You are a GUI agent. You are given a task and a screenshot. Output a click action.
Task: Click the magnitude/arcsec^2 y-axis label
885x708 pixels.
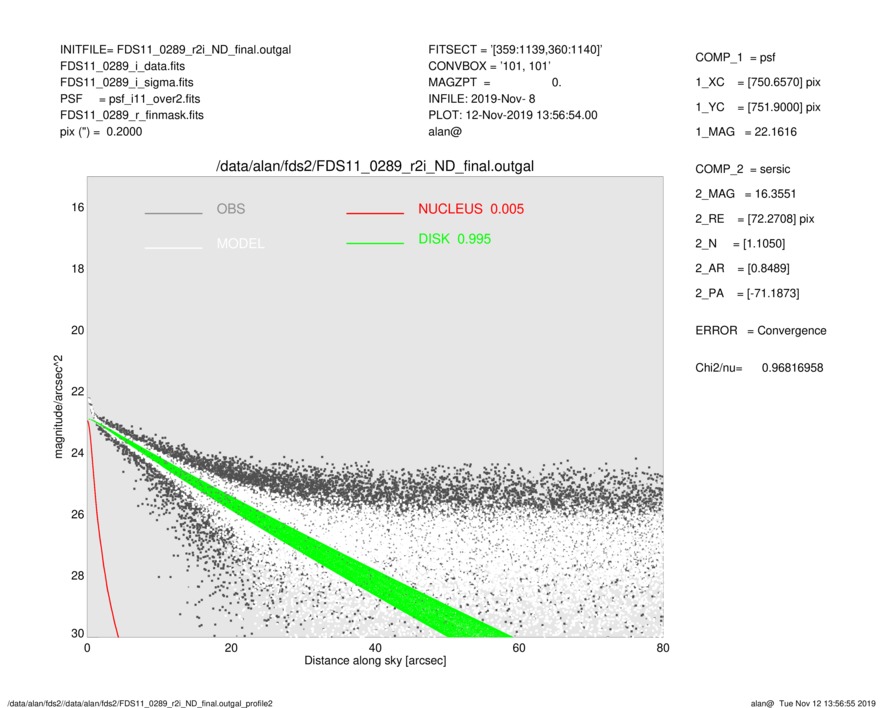[58, 407]
